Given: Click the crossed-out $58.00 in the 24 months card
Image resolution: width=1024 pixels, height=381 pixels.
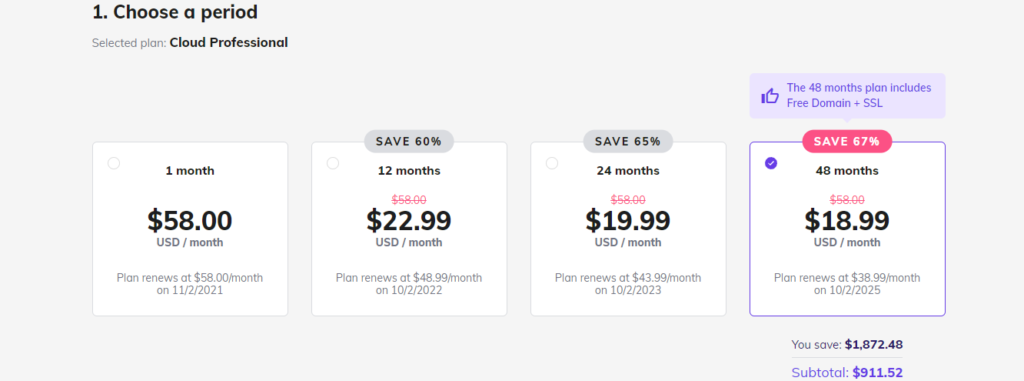Looking at the screenshot, I should point(628,200).
